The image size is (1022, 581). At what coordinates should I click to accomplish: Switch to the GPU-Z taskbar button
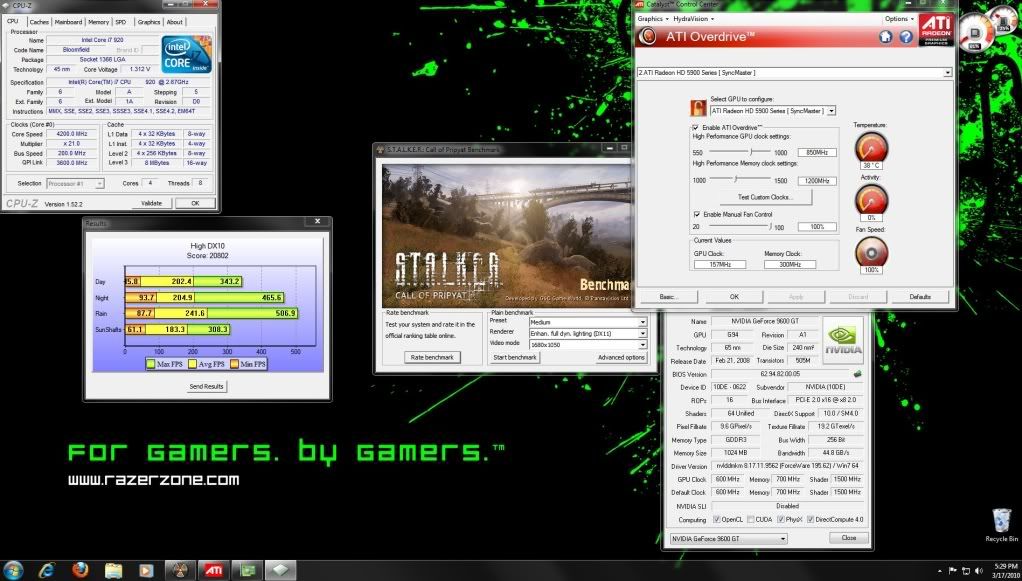tap(247, 571)
